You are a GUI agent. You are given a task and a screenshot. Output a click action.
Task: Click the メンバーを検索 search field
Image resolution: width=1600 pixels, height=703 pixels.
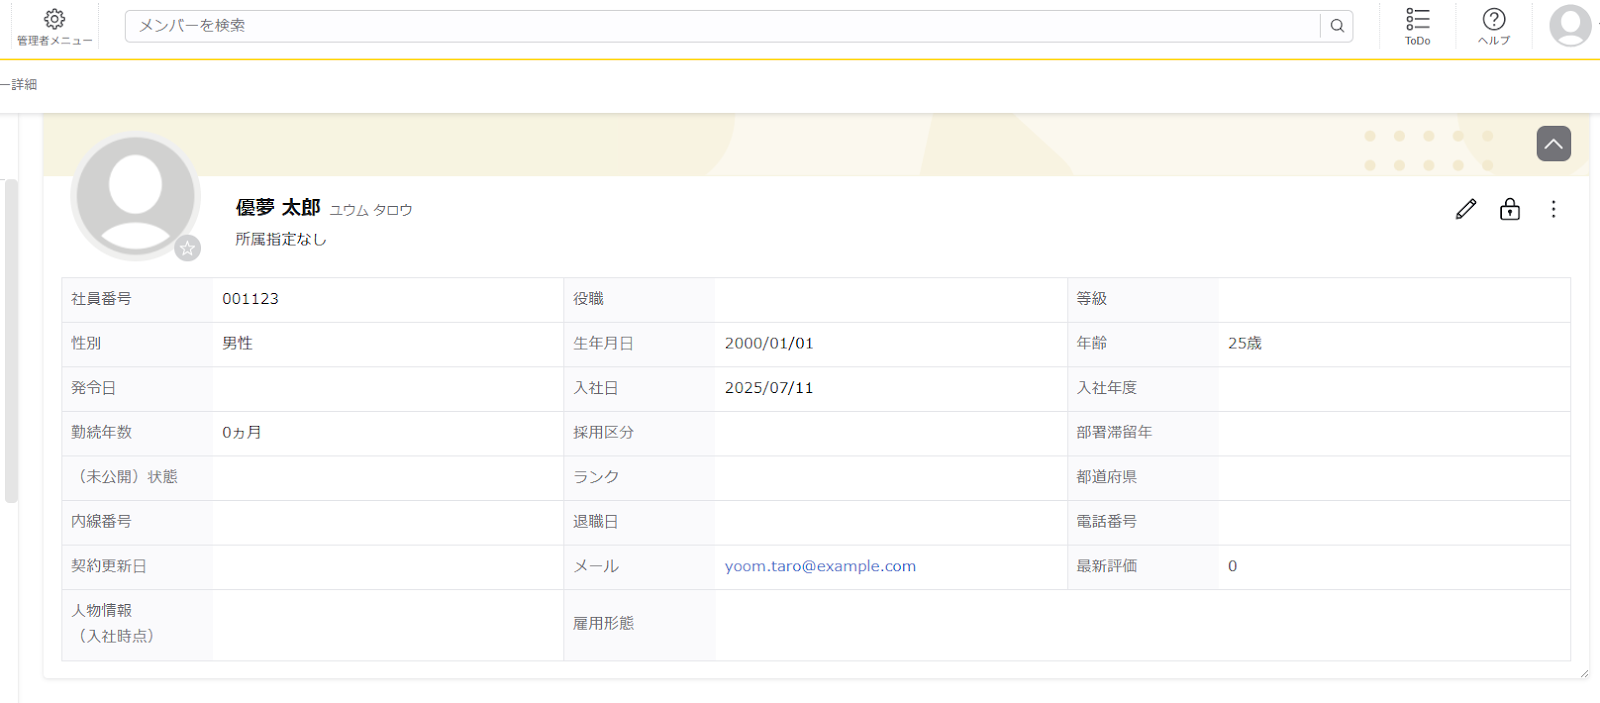pyautogui.click(x=720, y=26)
